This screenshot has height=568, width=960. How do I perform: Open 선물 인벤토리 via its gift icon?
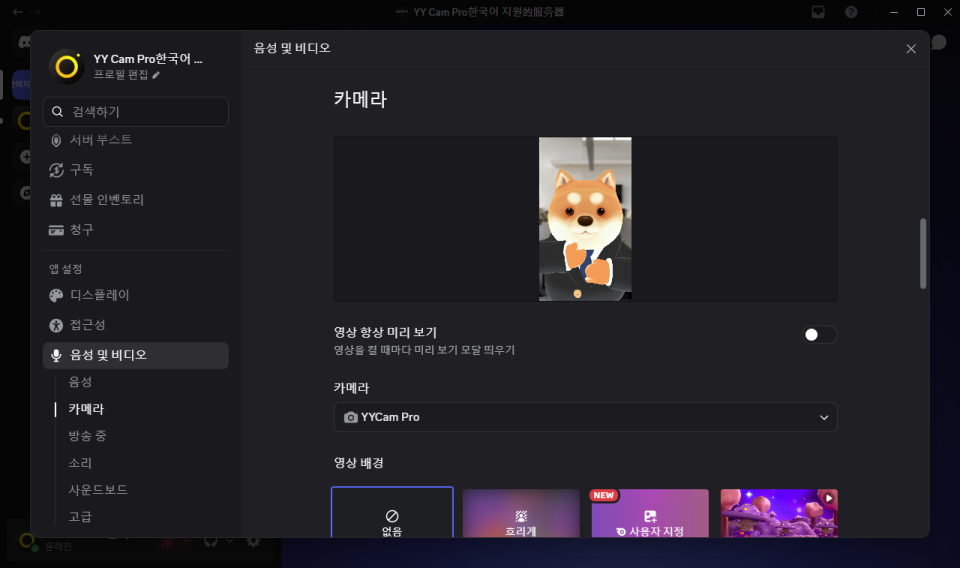56,200
